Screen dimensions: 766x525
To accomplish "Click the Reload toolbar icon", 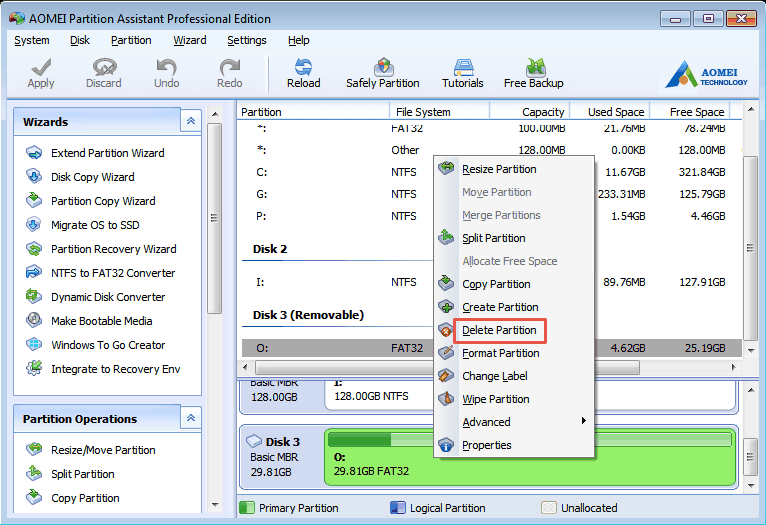I will (303, 67).
